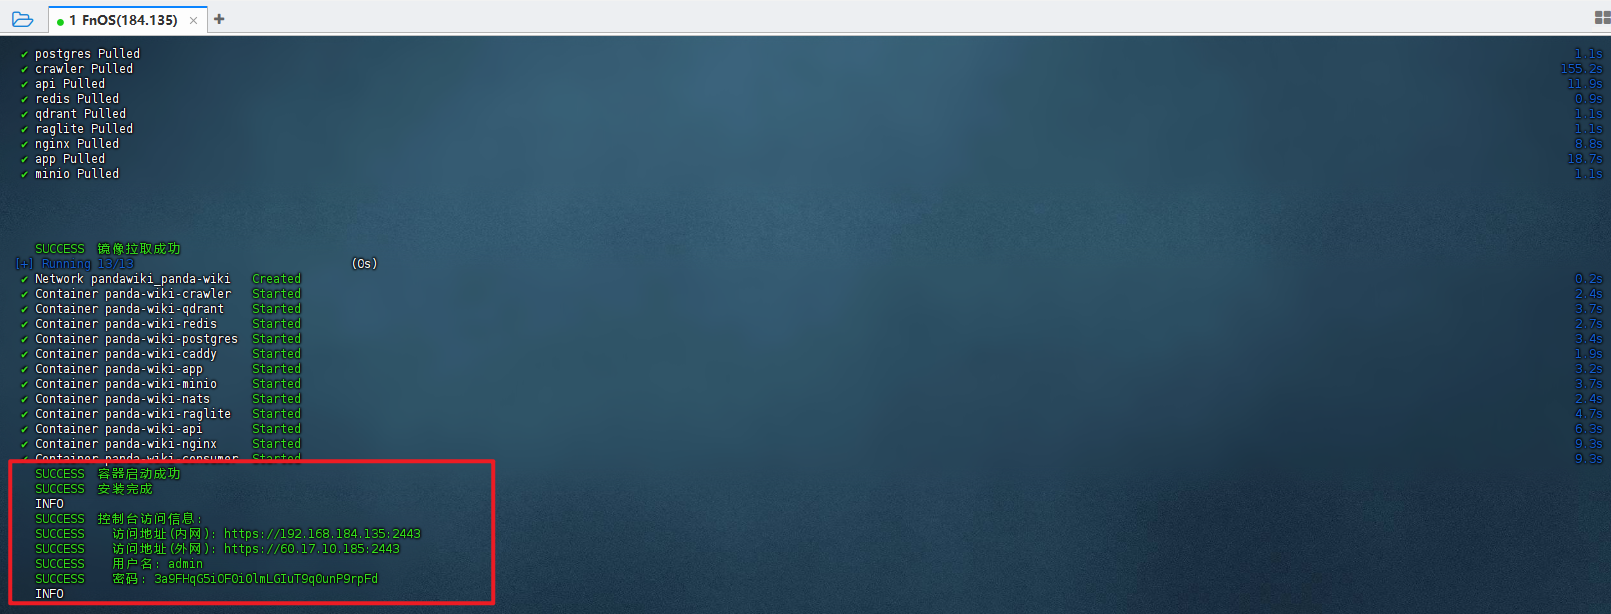Image resolution: width=1611 pixels, height=614 pixels.
Task: Click the Created status for the network
Action: click(x=276, y=279)
